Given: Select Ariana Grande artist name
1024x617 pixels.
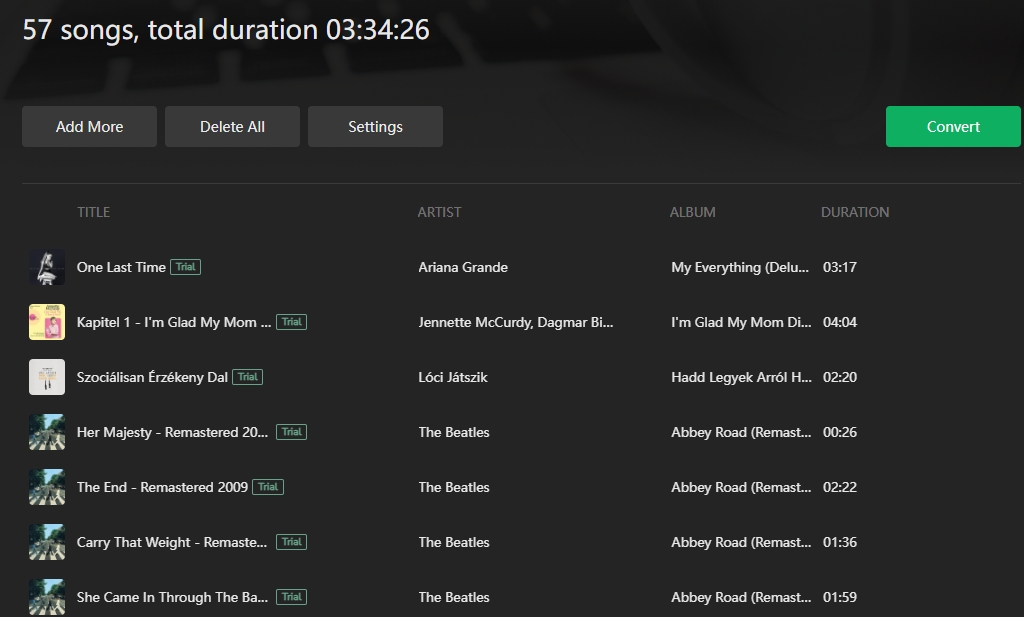Looking at the screenshot, I should [463, 267].
